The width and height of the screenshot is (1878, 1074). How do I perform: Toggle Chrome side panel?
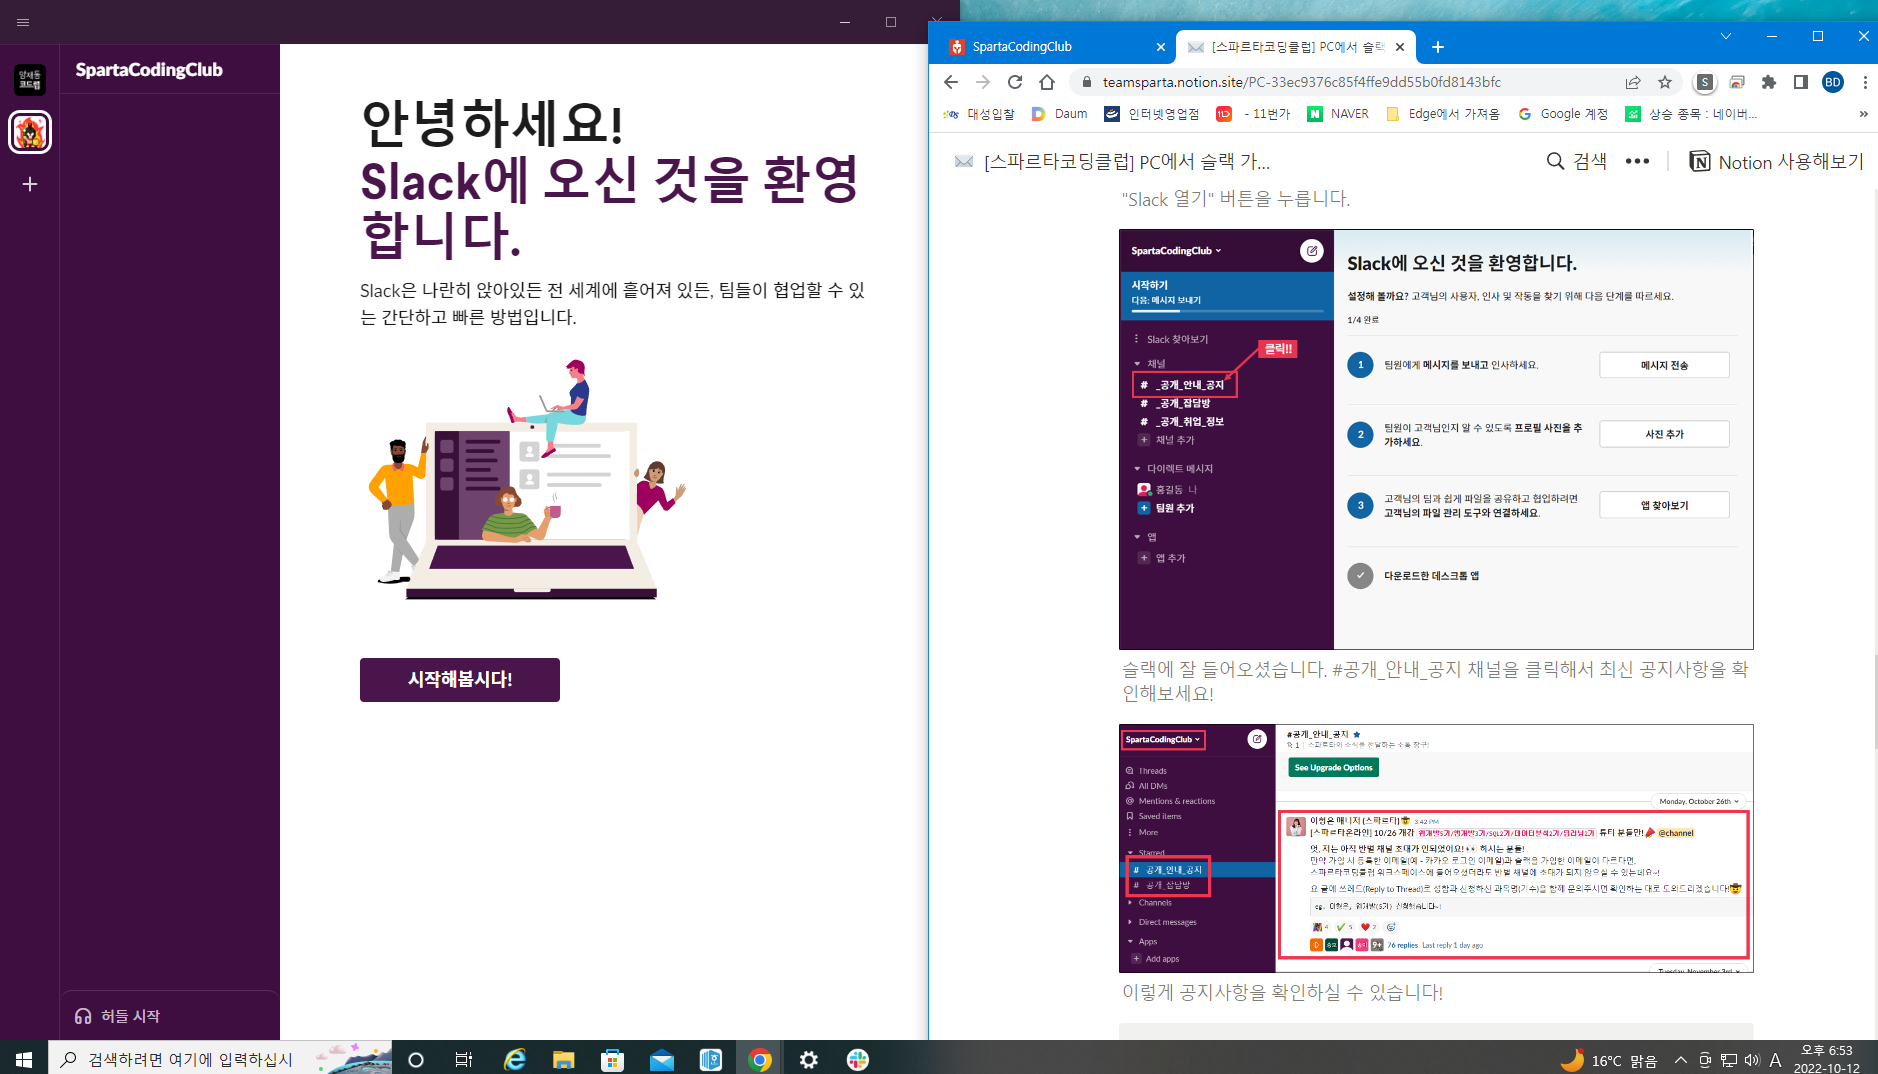[x=1801, y=82]
